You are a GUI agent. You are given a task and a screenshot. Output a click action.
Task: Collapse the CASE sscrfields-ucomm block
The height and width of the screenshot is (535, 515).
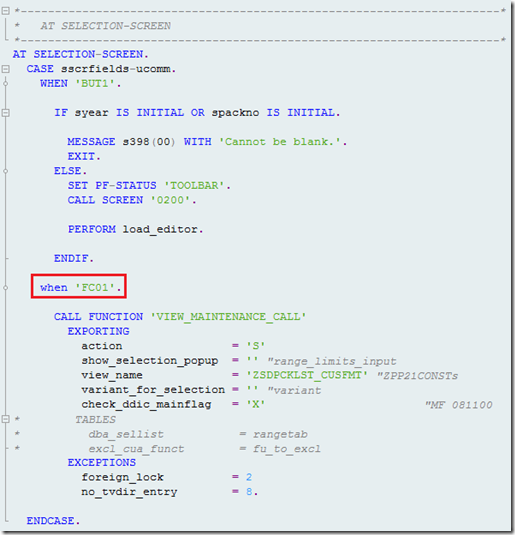coord(5,69)
